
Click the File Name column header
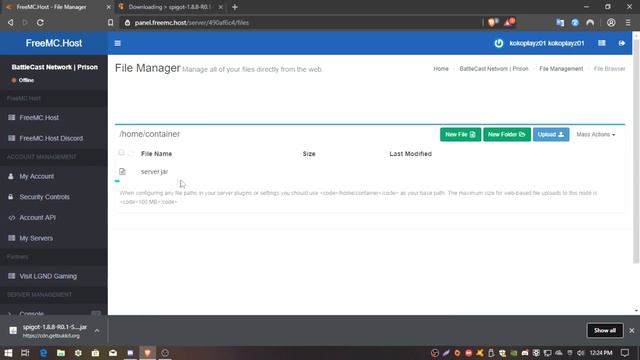(x=156, y=154)
